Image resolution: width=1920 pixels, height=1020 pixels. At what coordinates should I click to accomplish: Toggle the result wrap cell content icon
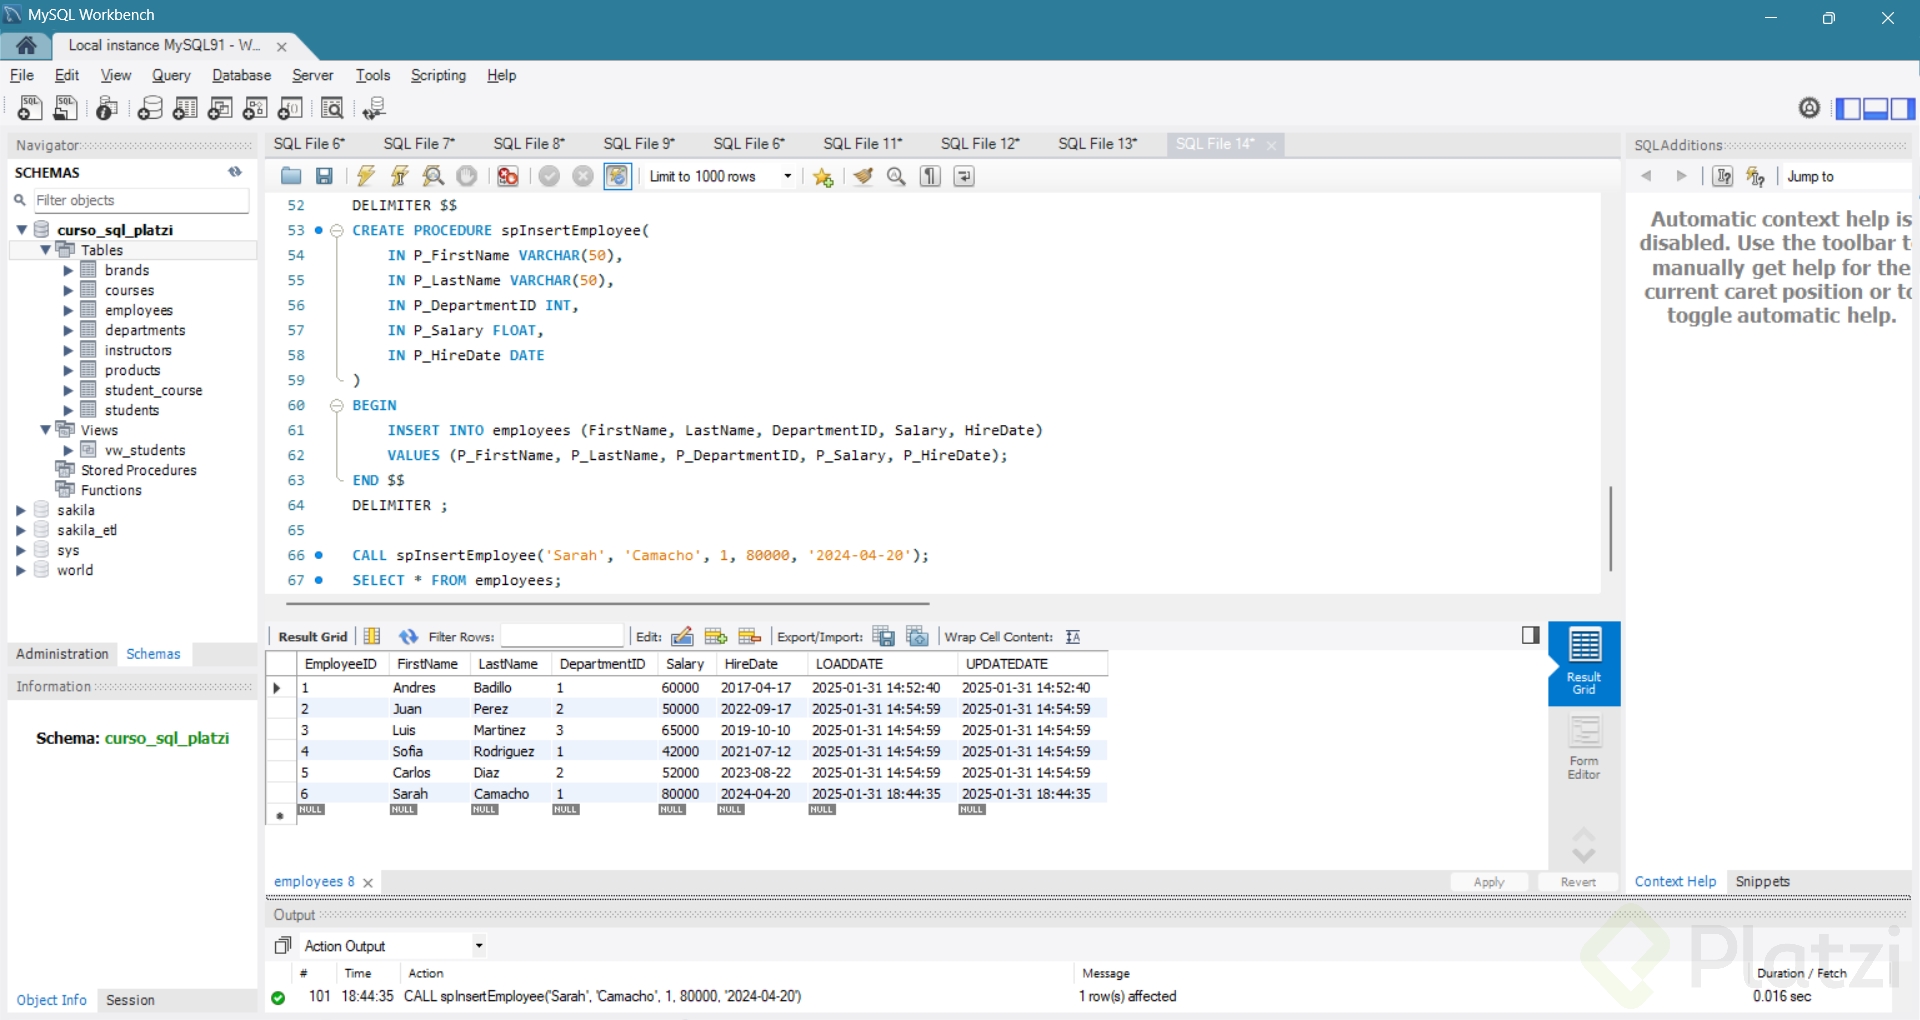pos(1073,637)
